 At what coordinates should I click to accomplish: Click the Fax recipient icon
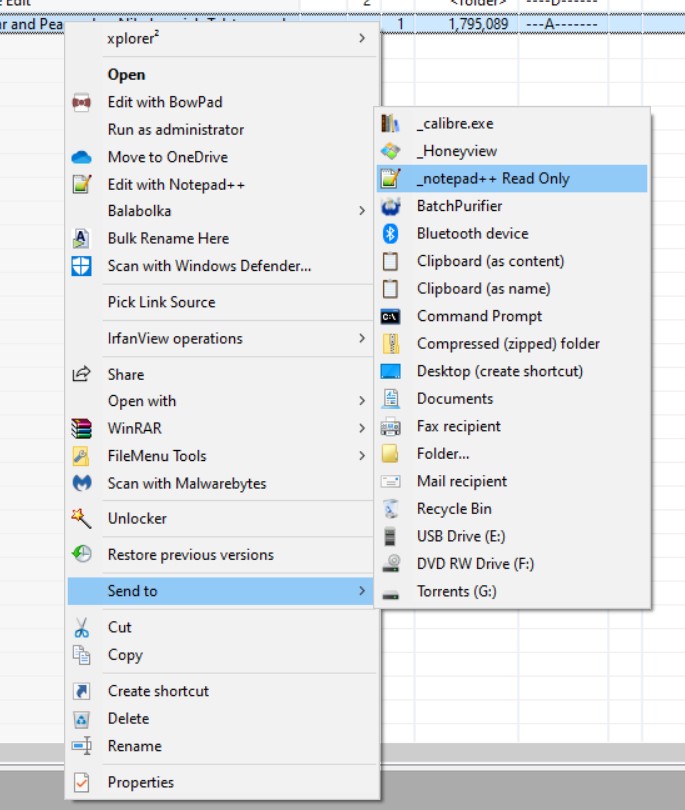(390, 426)
